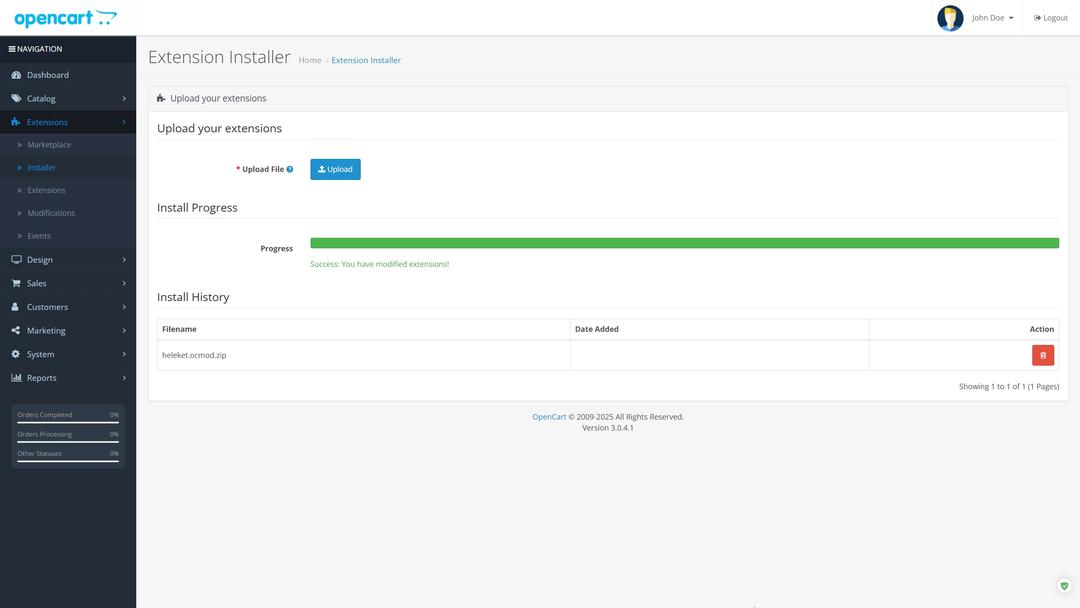Click the Home breadcrumb link
Screen dimensions: 1080x608
pos(310,60)
